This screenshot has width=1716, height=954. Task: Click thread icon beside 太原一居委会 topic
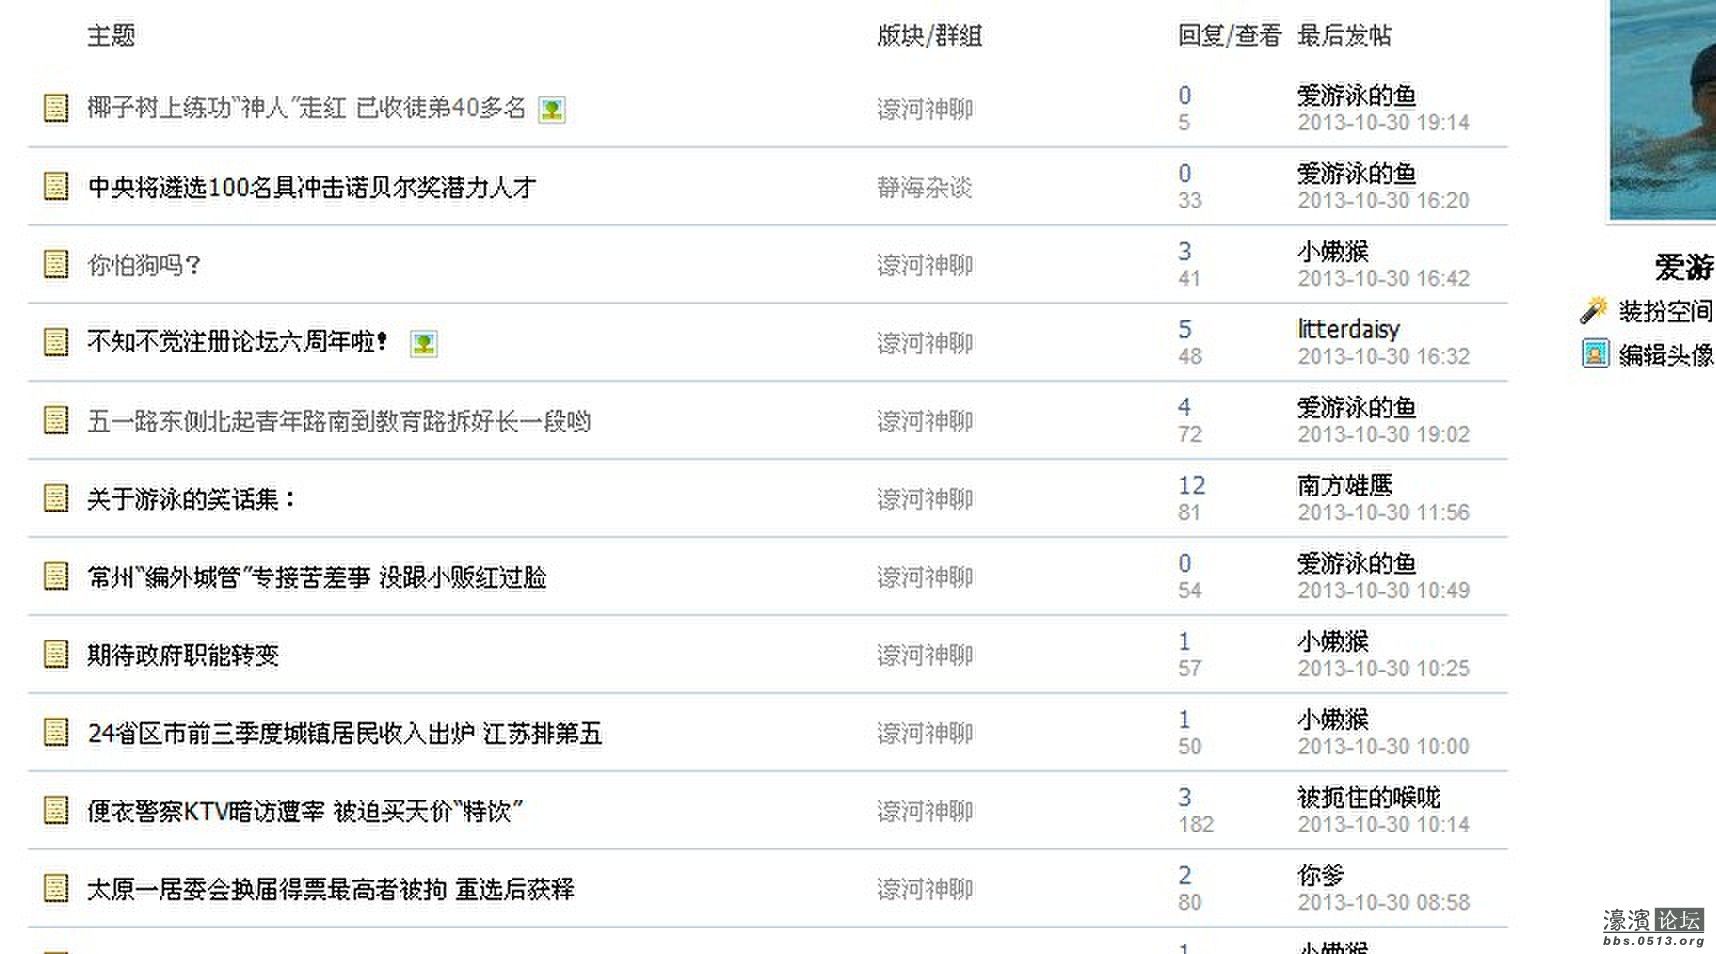pos(54,888)
